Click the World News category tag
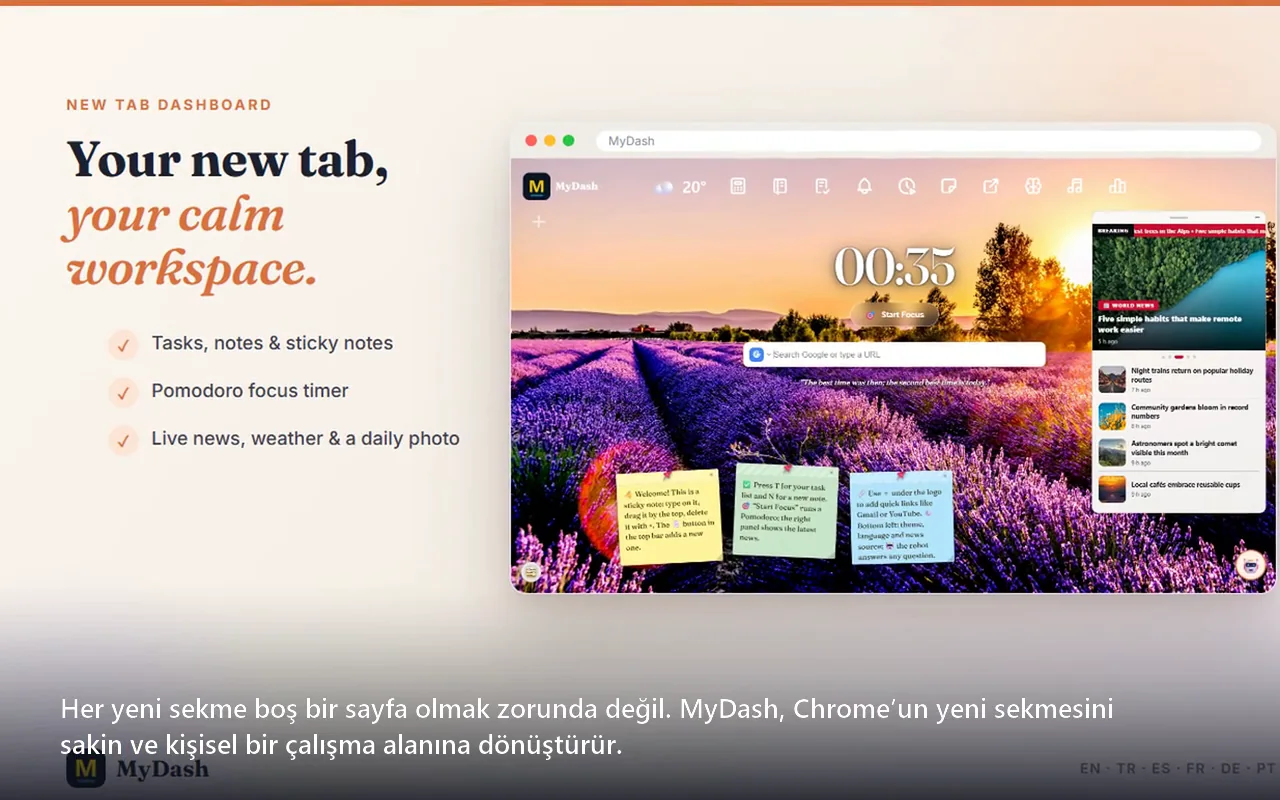The height and width of the screenshot is (800, 1280). click(x=1128, y=305)
